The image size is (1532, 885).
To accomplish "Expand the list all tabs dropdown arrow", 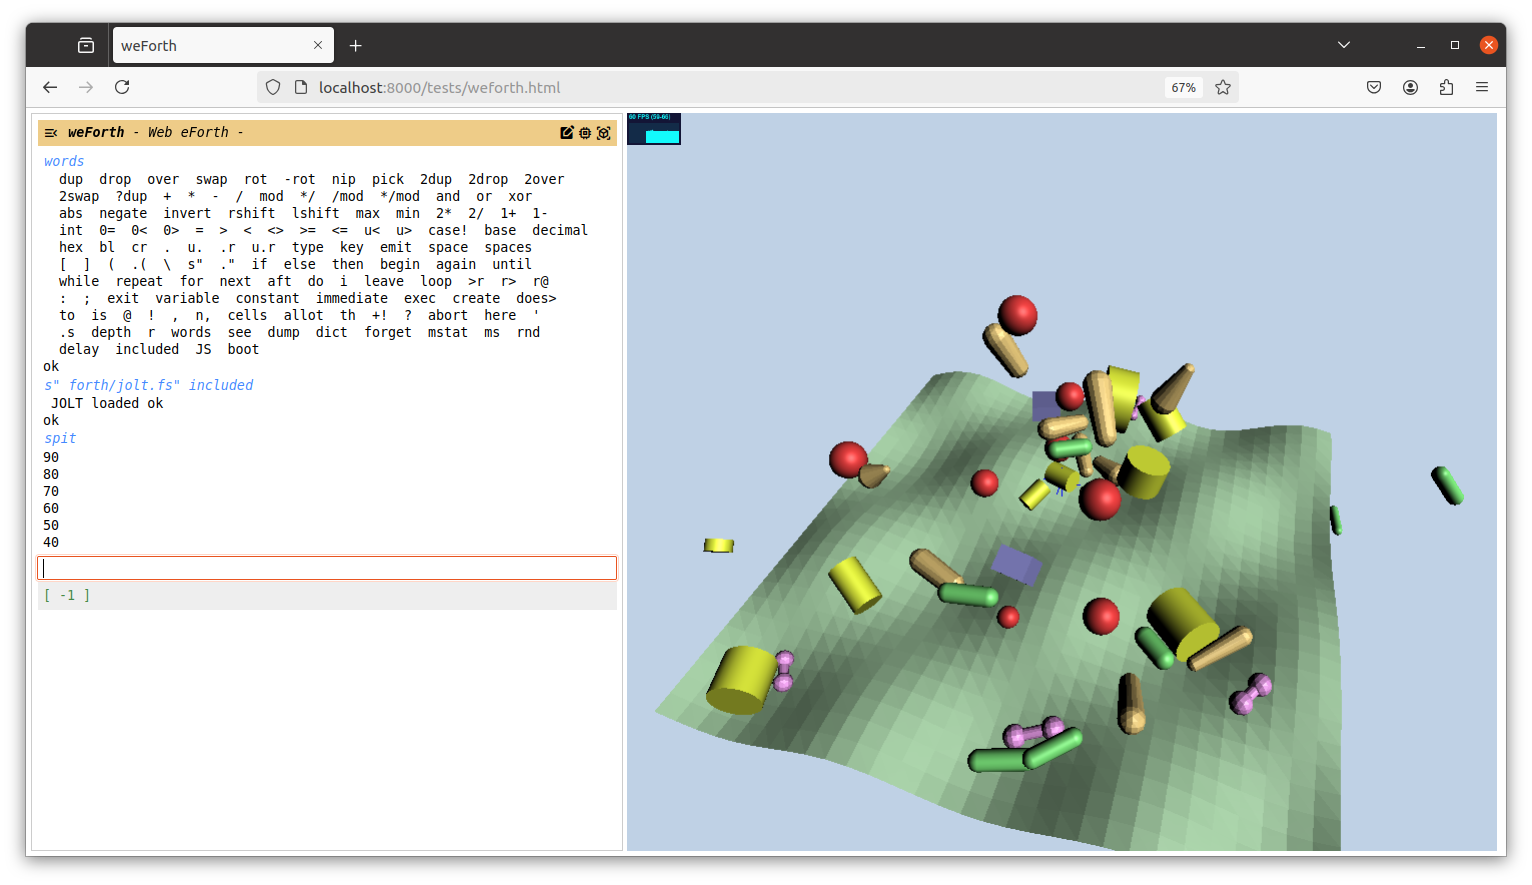I will coord(1344,45).
